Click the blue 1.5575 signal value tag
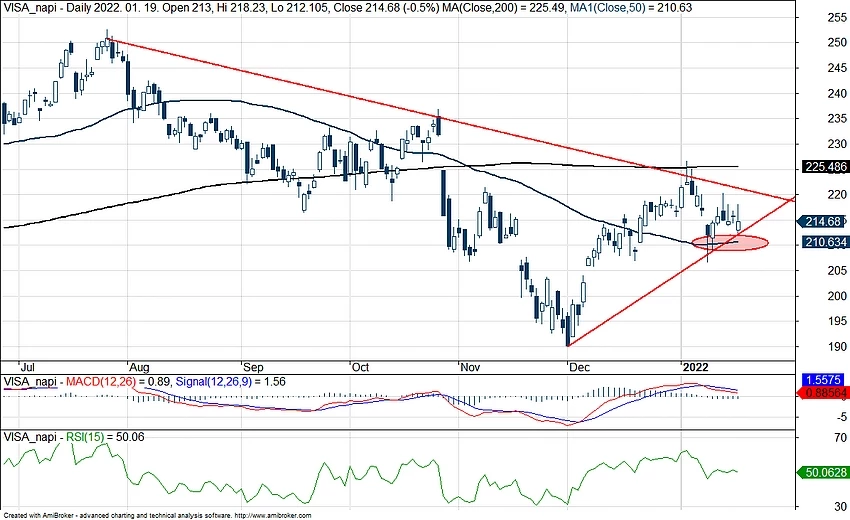 [825, 382]
